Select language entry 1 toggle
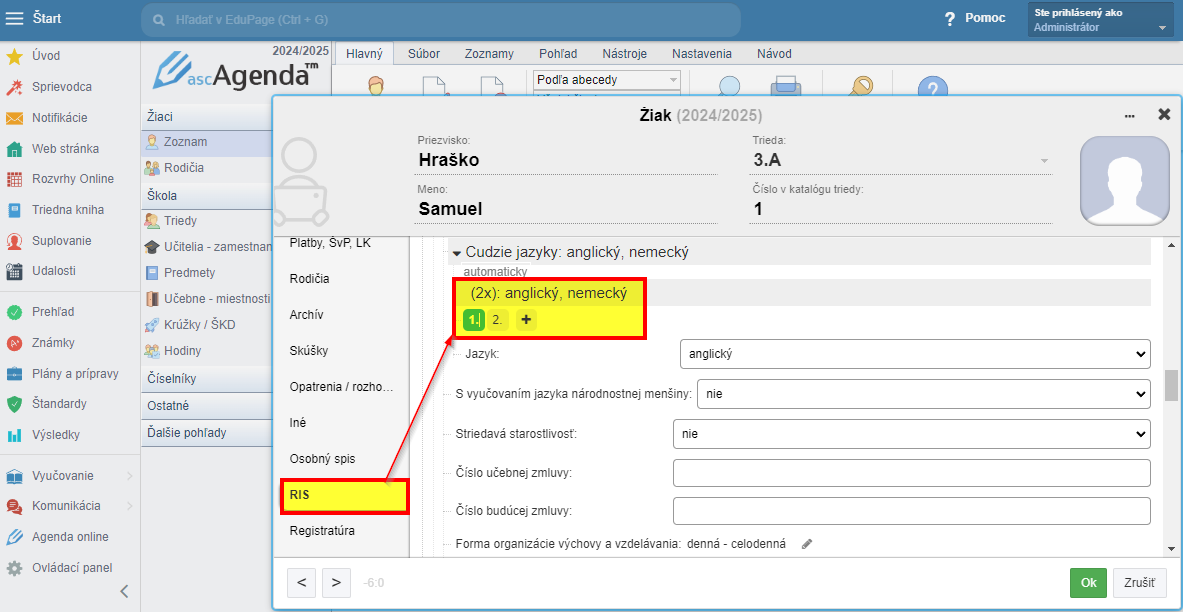 473,320
